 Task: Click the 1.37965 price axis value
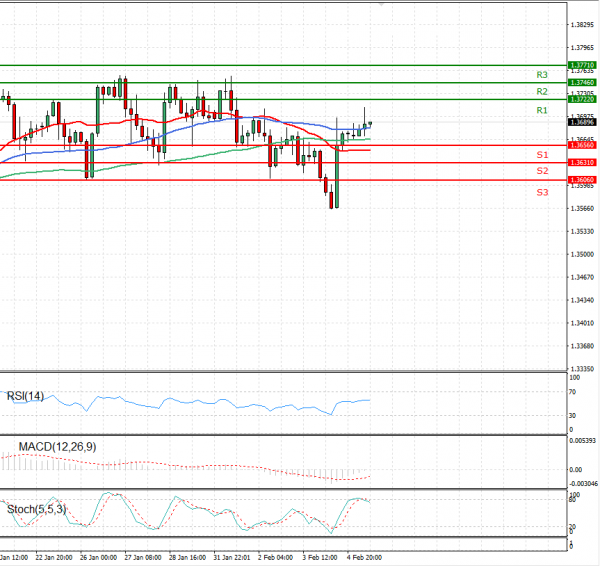[x=582, y=47]
